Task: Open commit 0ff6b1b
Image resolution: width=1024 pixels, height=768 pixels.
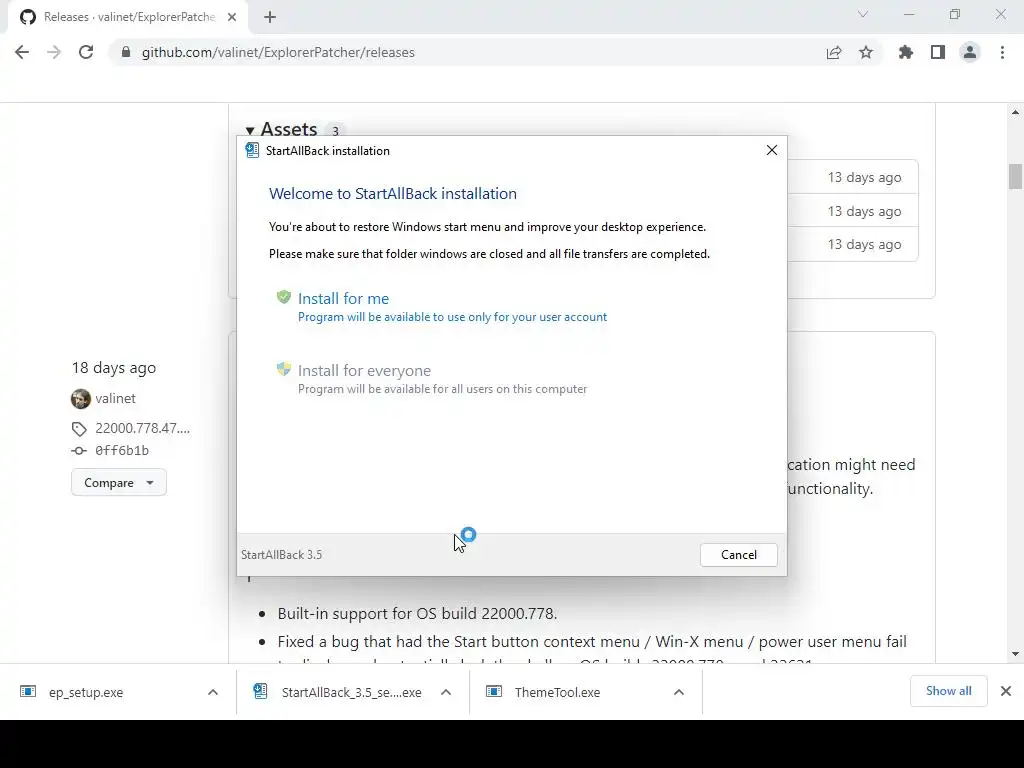Action: coord(122,451)
